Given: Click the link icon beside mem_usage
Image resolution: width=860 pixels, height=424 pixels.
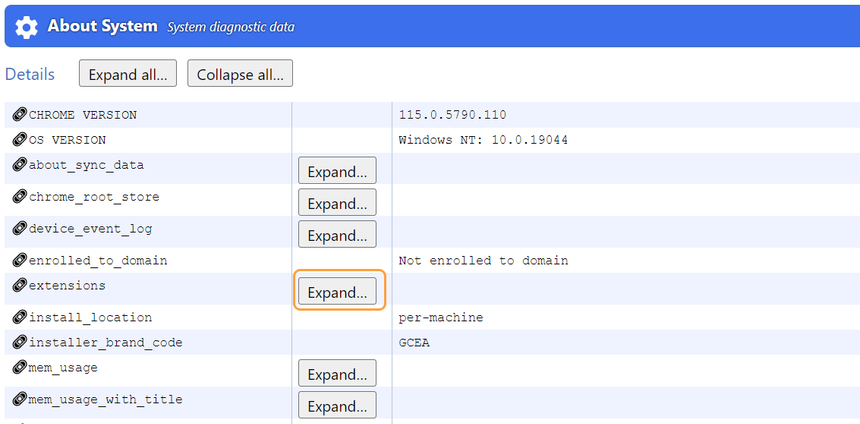Looking at the screenshot, I should tap(20, 367).
